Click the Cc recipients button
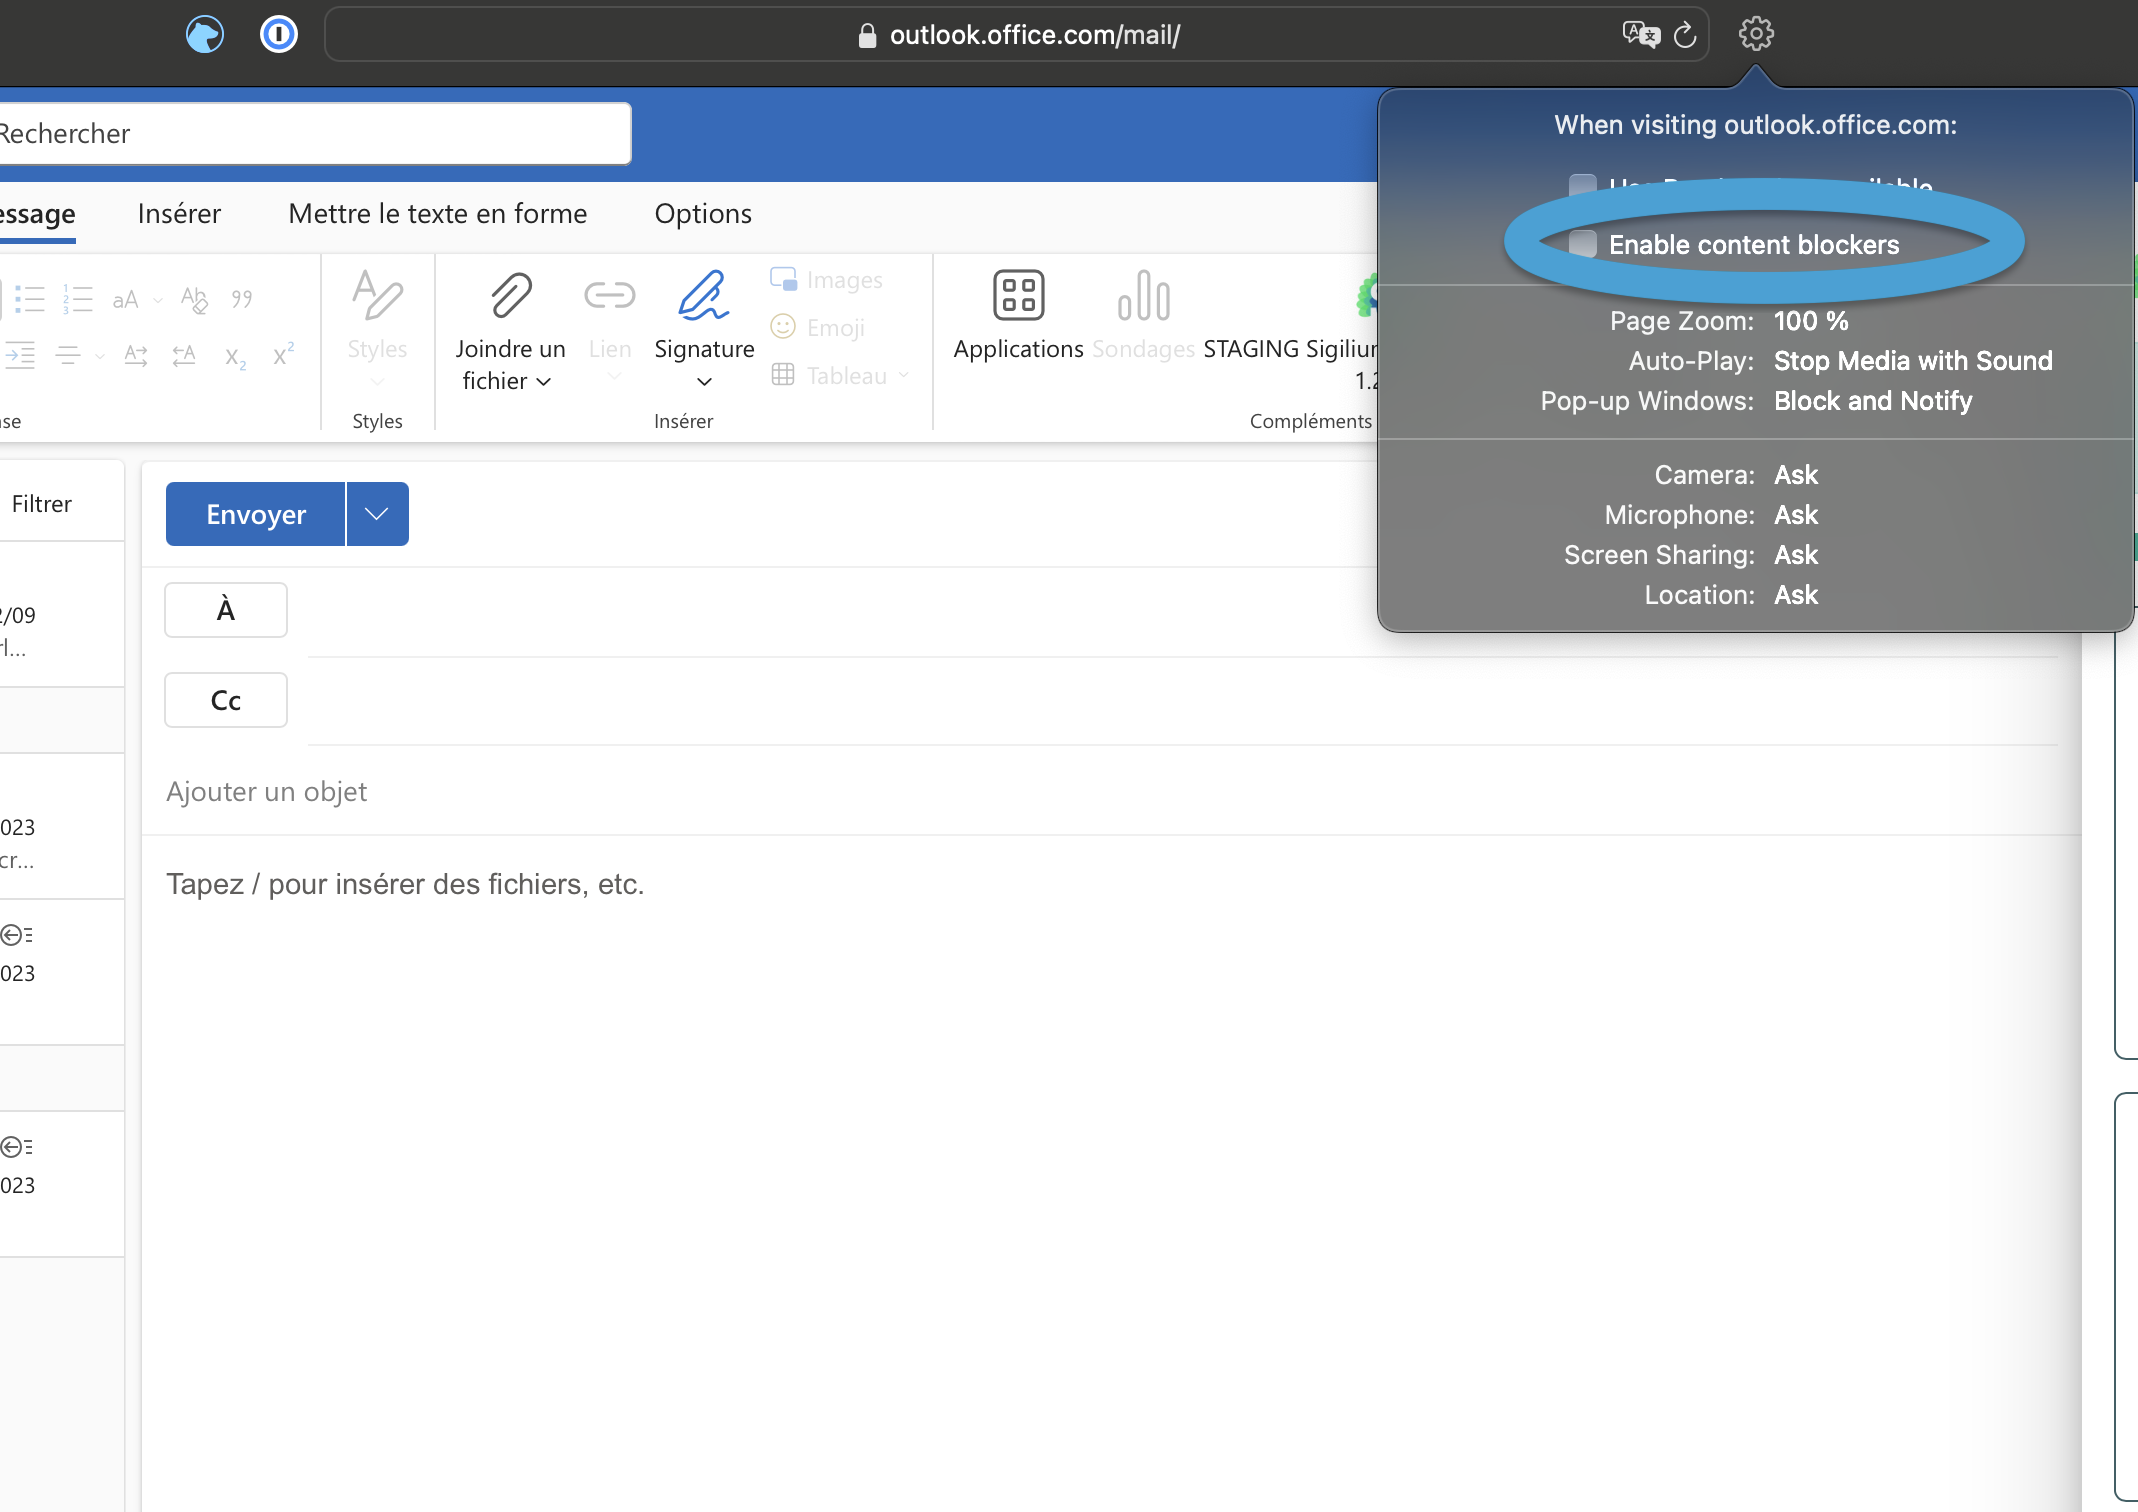Image resolution: width=2138 pixels, height=1512 pixels. click(x=226, y=700)
